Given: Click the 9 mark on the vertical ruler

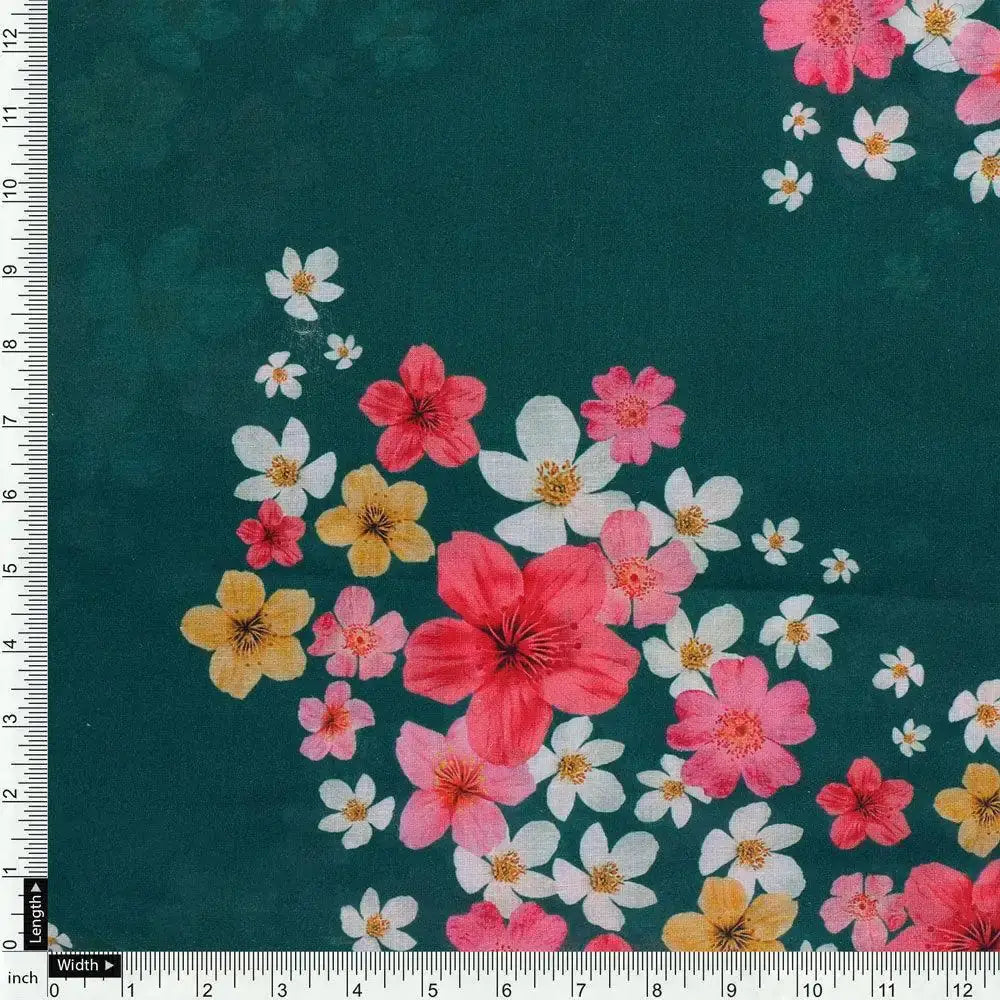Looking at the screenshot, I should pos(12,270).
